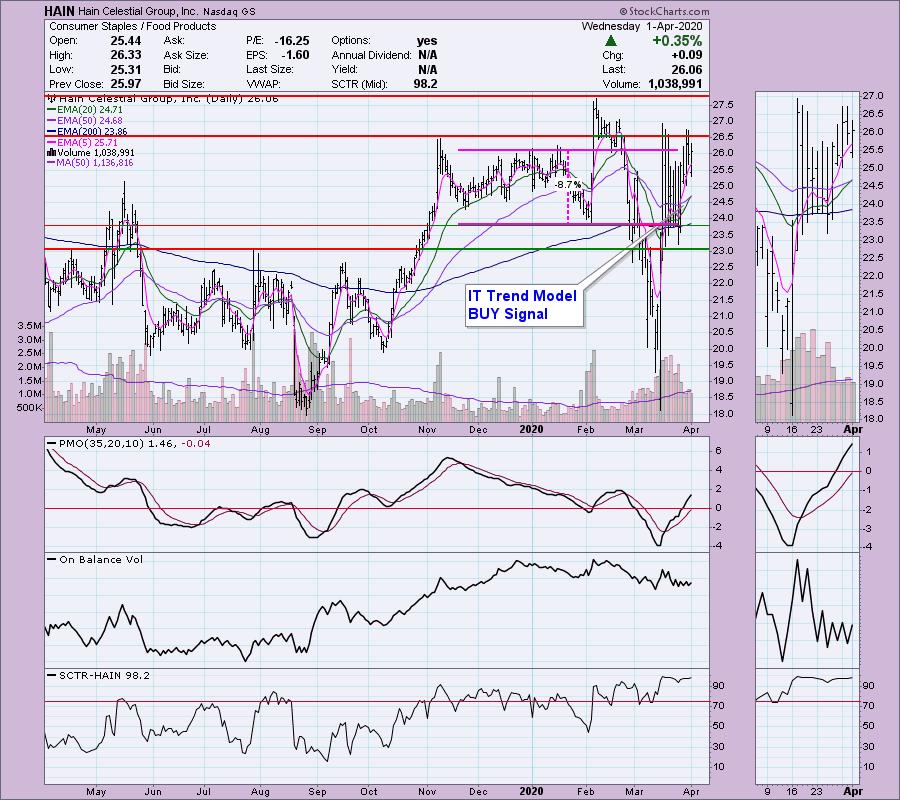
Task: Click the EMA(5) 25.71 legend entry
Action: [x=82, y=142]
